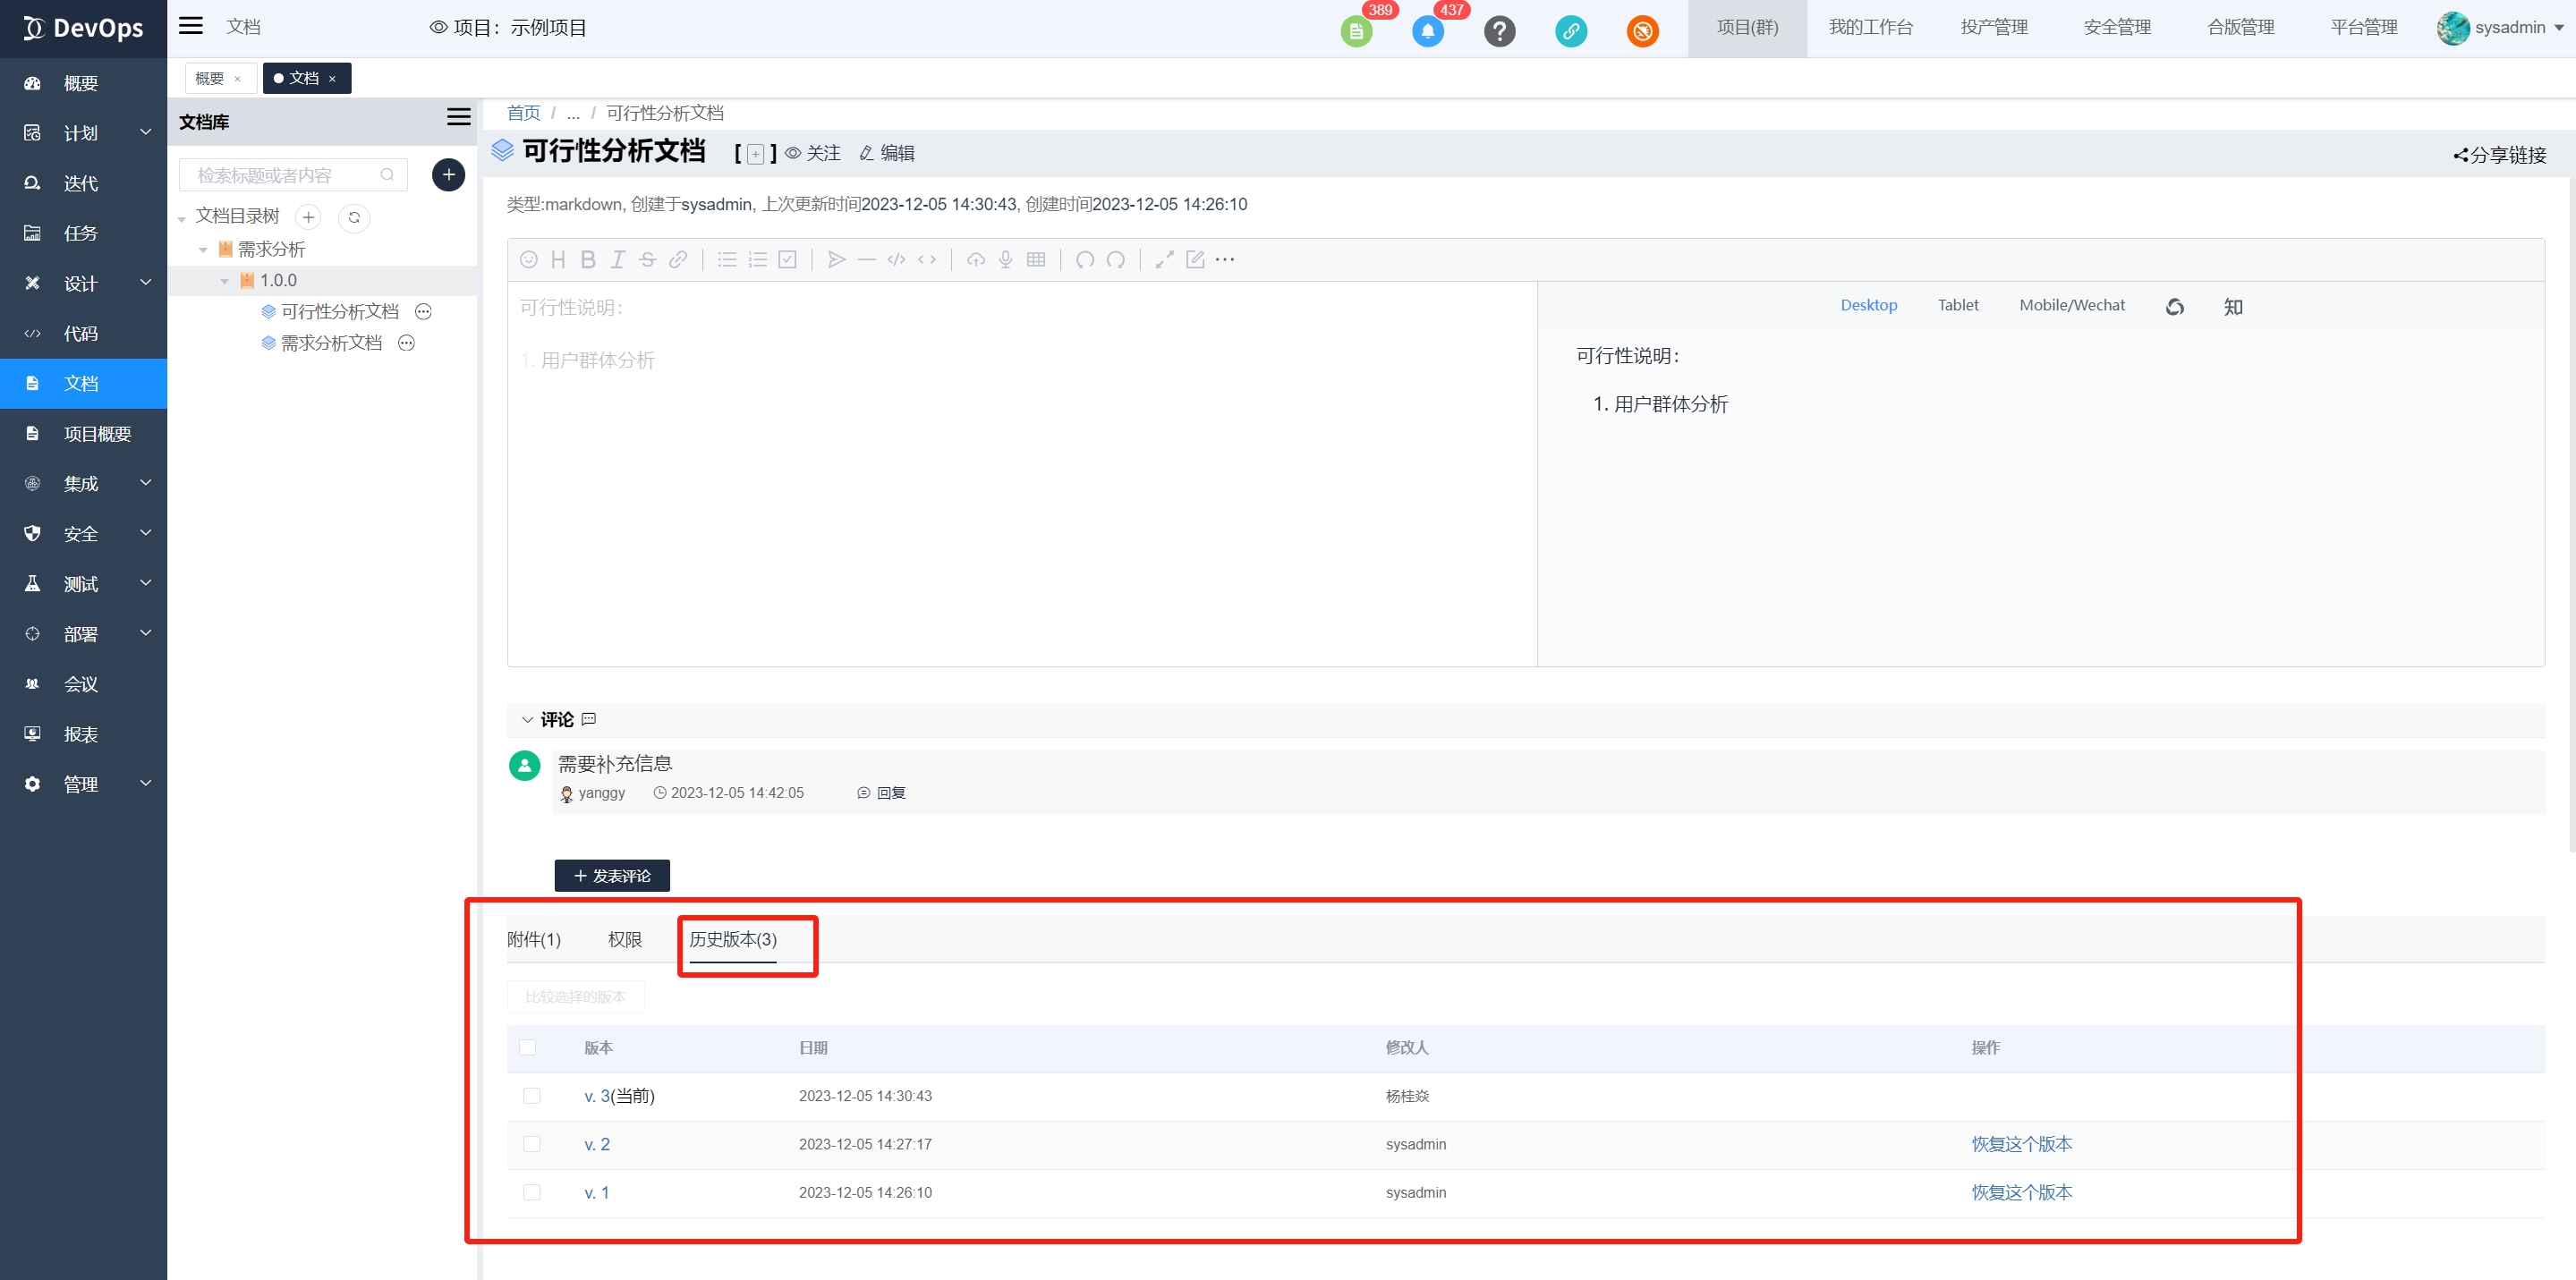Open the help question mark icon
This screenshot has height=1280, width=2576.
1499,31
